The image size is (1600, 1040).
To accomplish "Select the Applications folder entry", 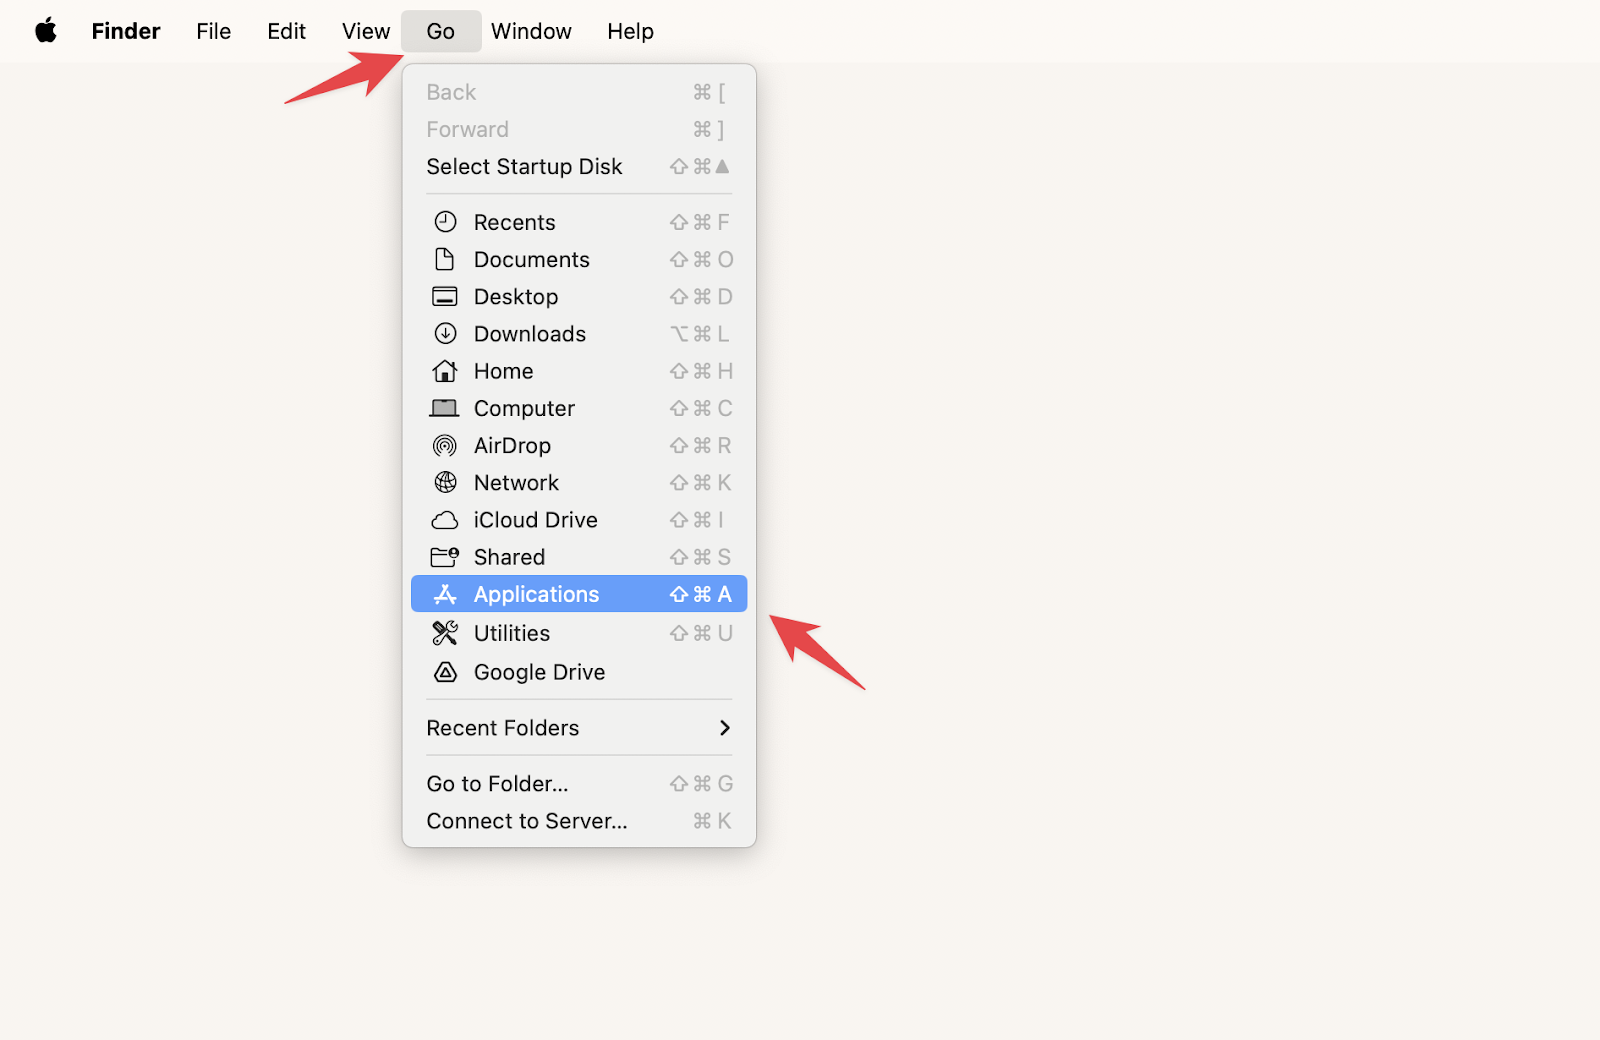I will pyautogui.click(x=536, y=593).
